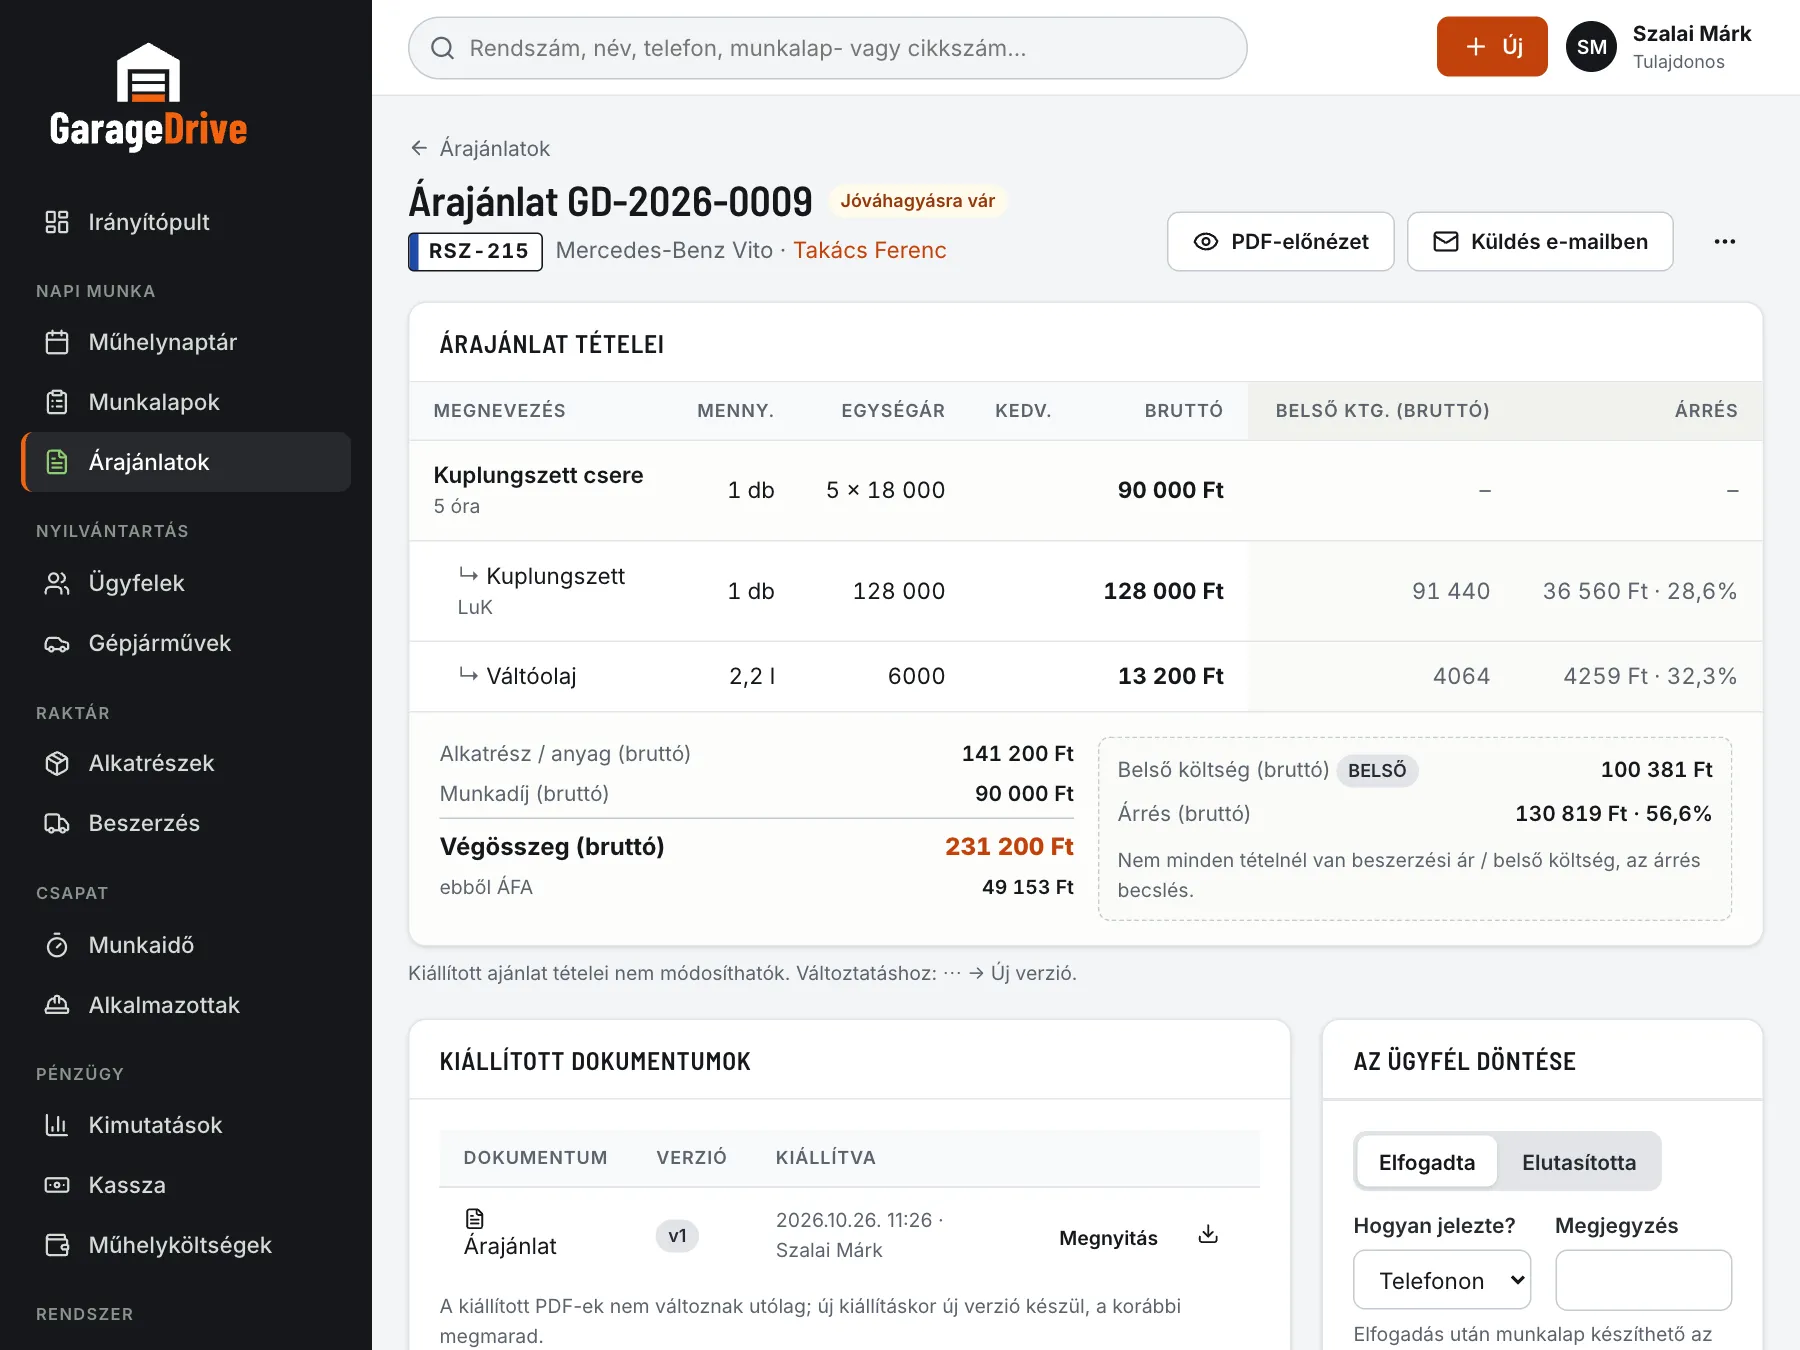Open Műhelynaptár calendar icon

(x=57, y=342)
